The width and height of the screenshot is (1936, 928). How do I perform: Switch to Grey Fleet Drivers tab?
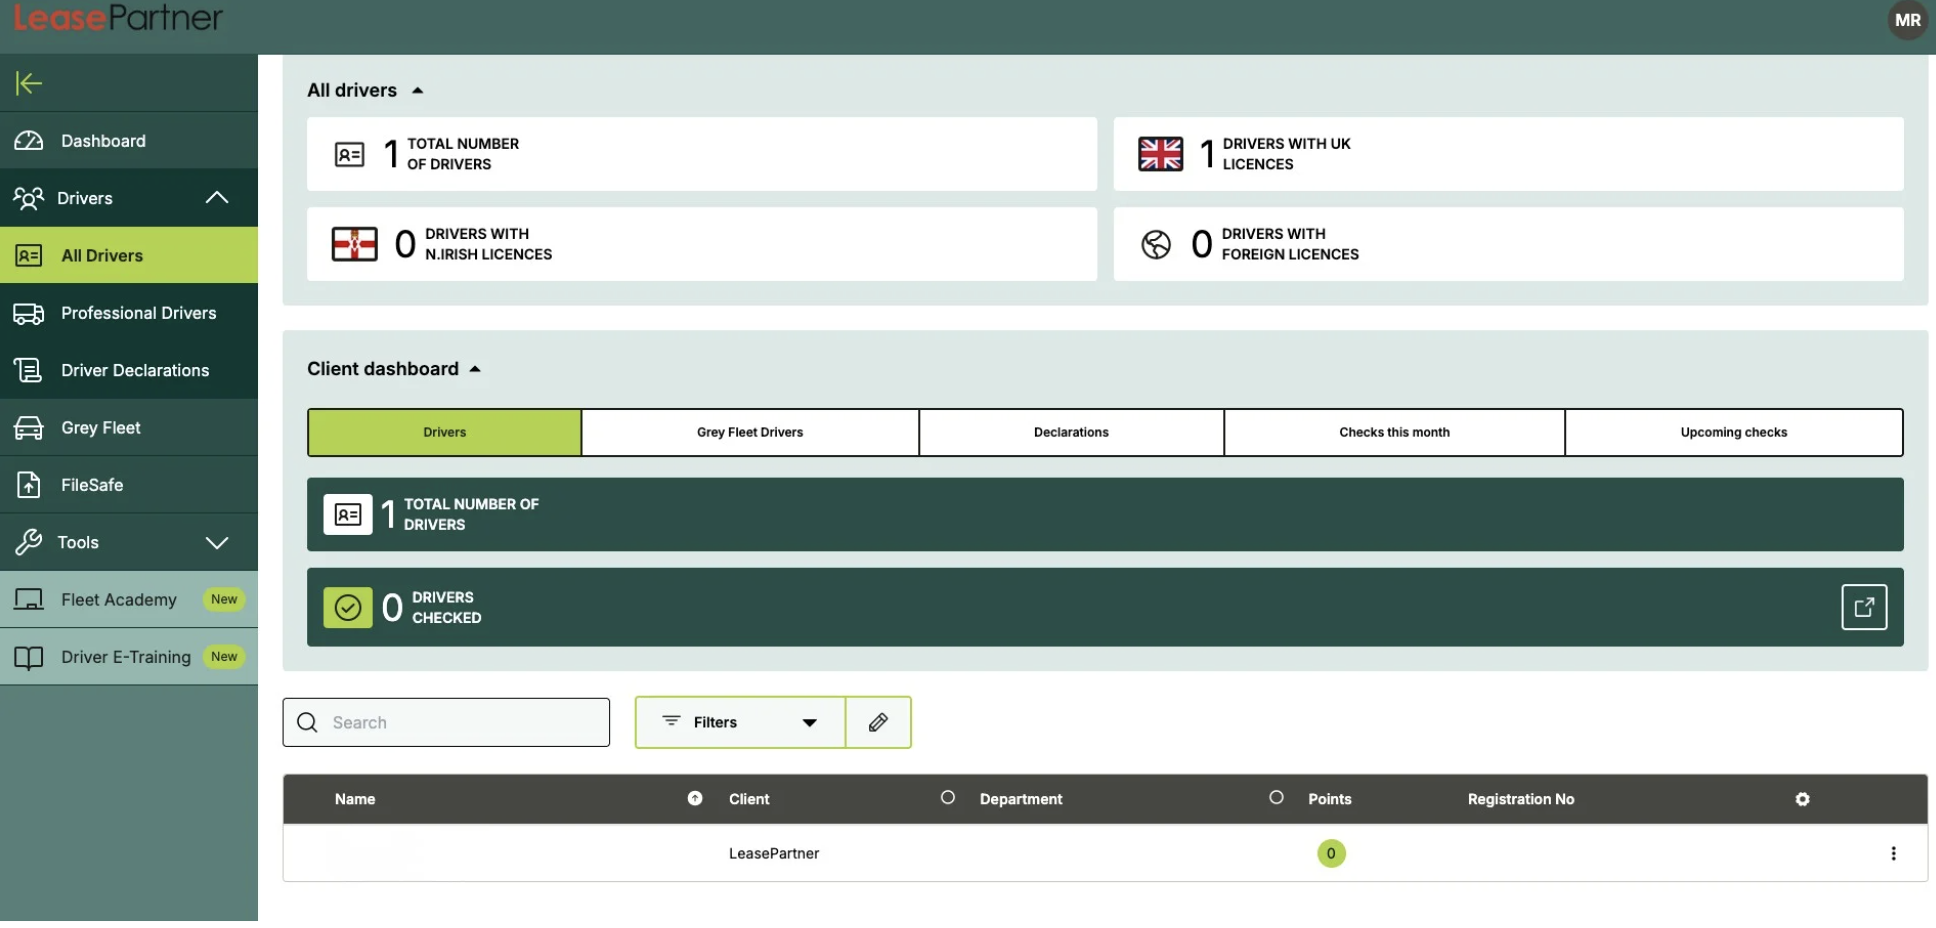coord(750,432)
